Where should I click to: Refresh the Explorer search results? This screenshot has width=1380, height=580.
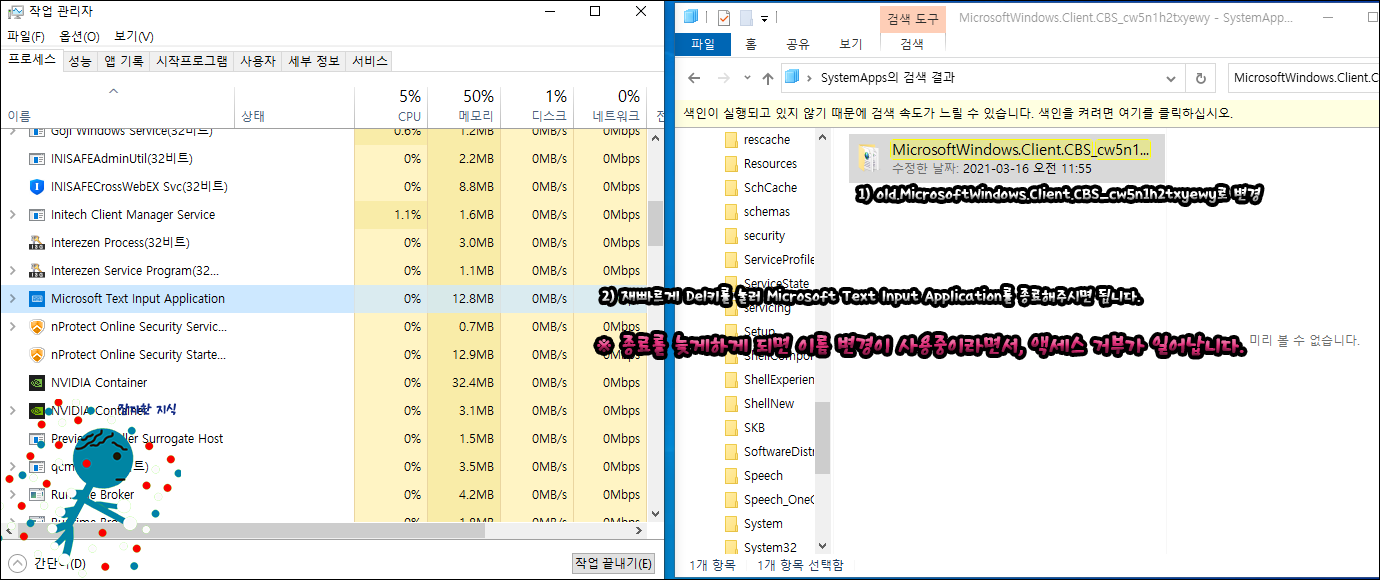tap(1200, 77)
